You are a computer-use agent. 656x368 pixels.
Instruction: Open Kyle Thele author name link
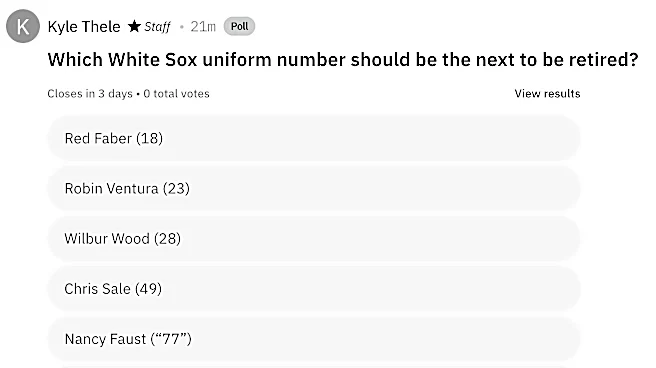(x=84, y=26)
